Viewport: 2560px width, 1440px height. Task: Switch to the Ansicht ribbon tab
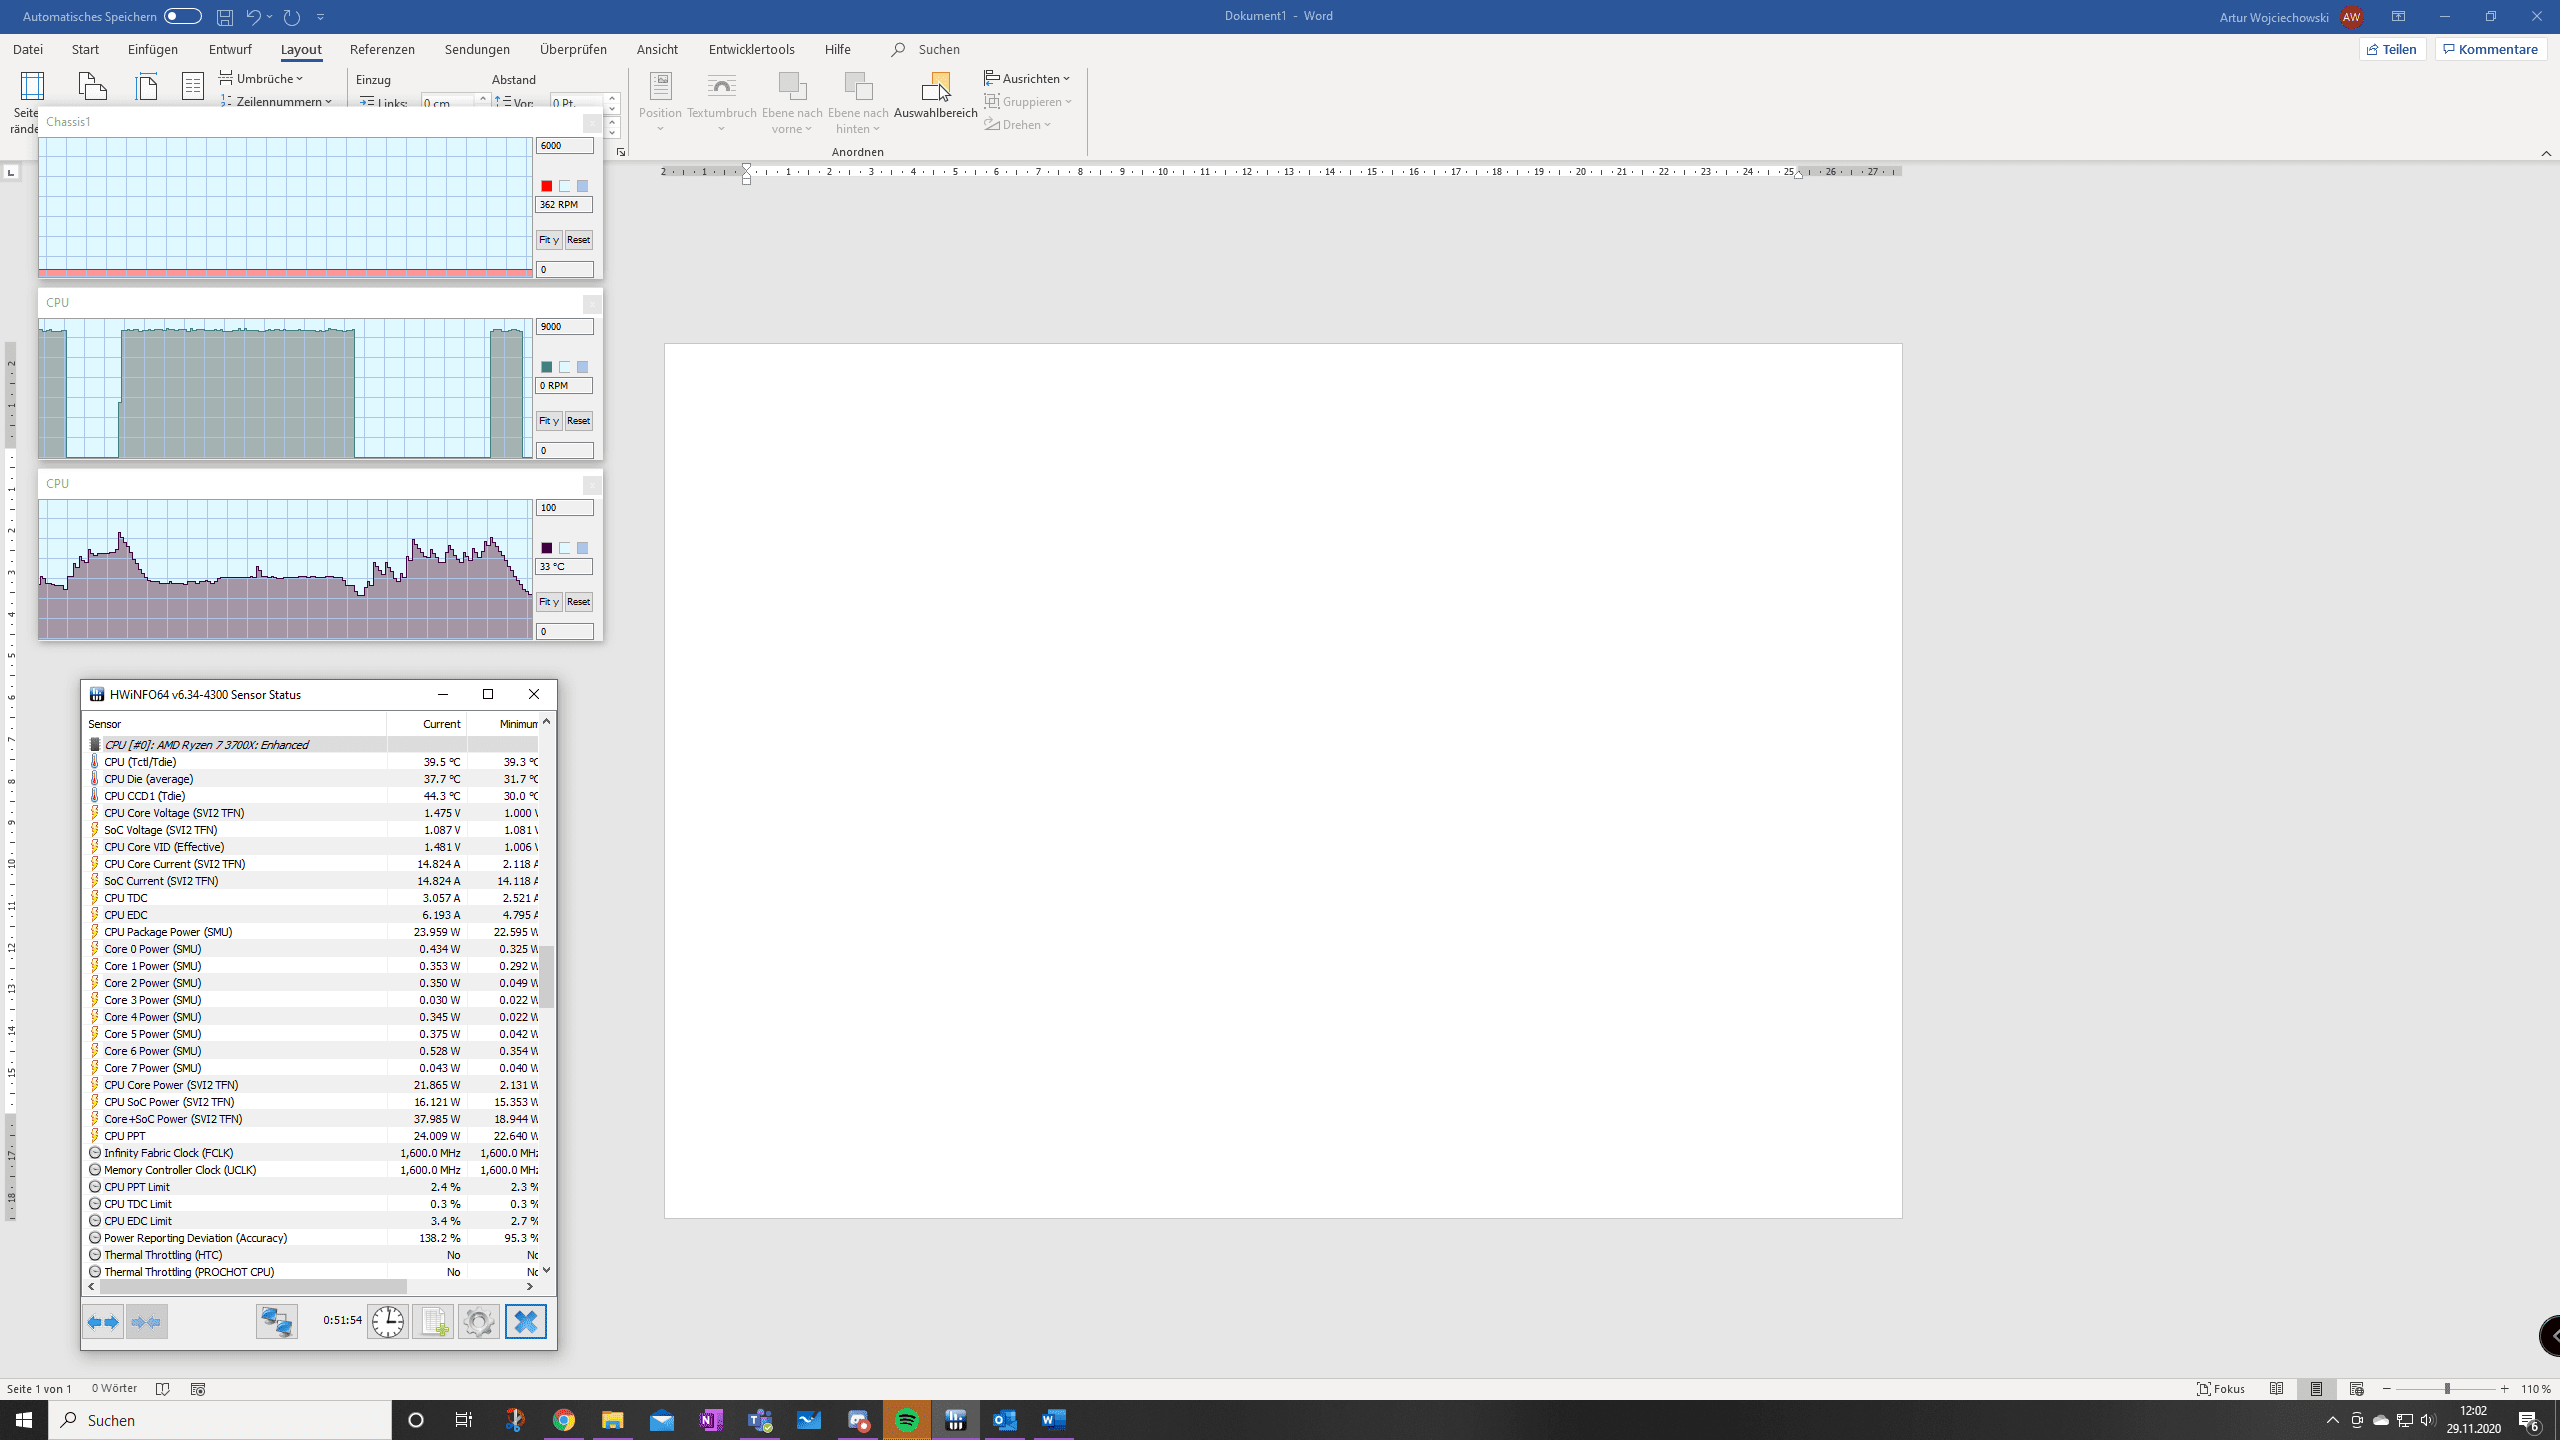[x=657, y=49]
